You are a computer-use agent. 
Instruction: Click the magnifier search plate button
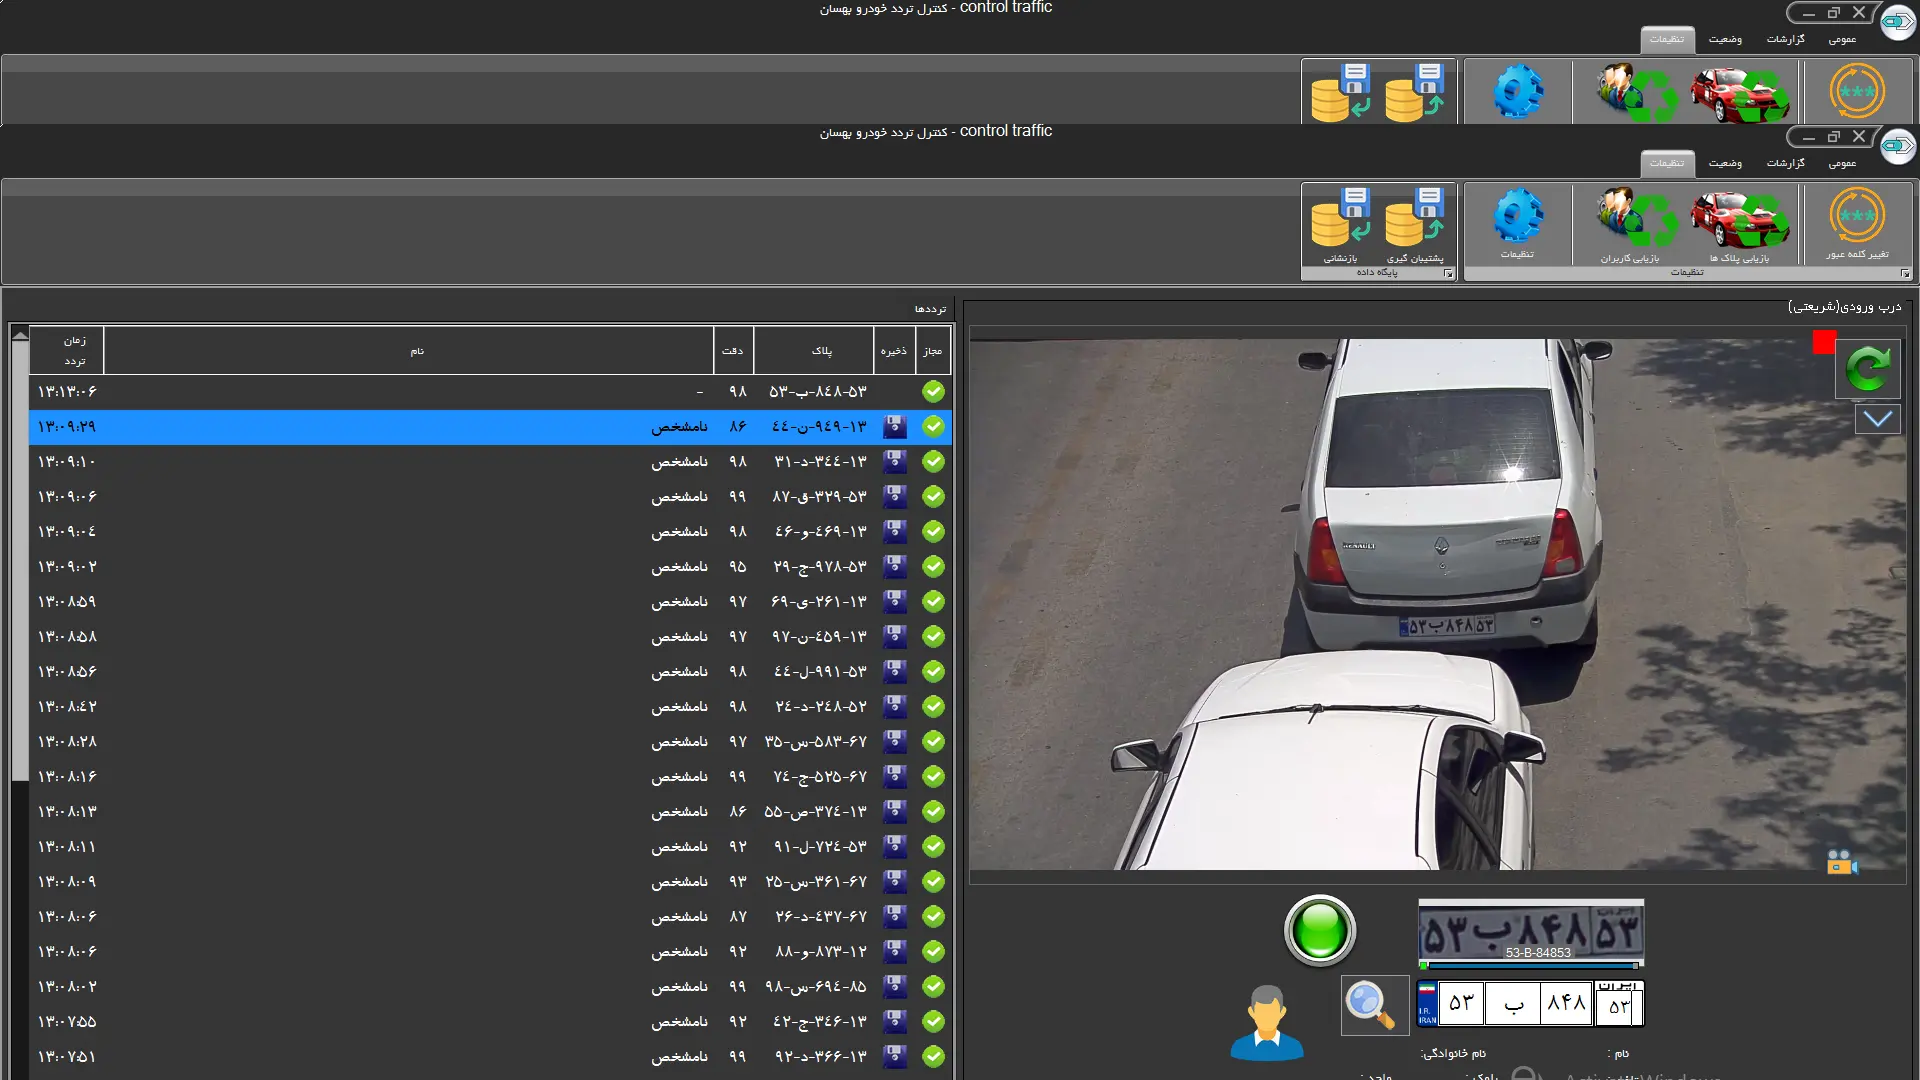[x=1374, y=1005]
